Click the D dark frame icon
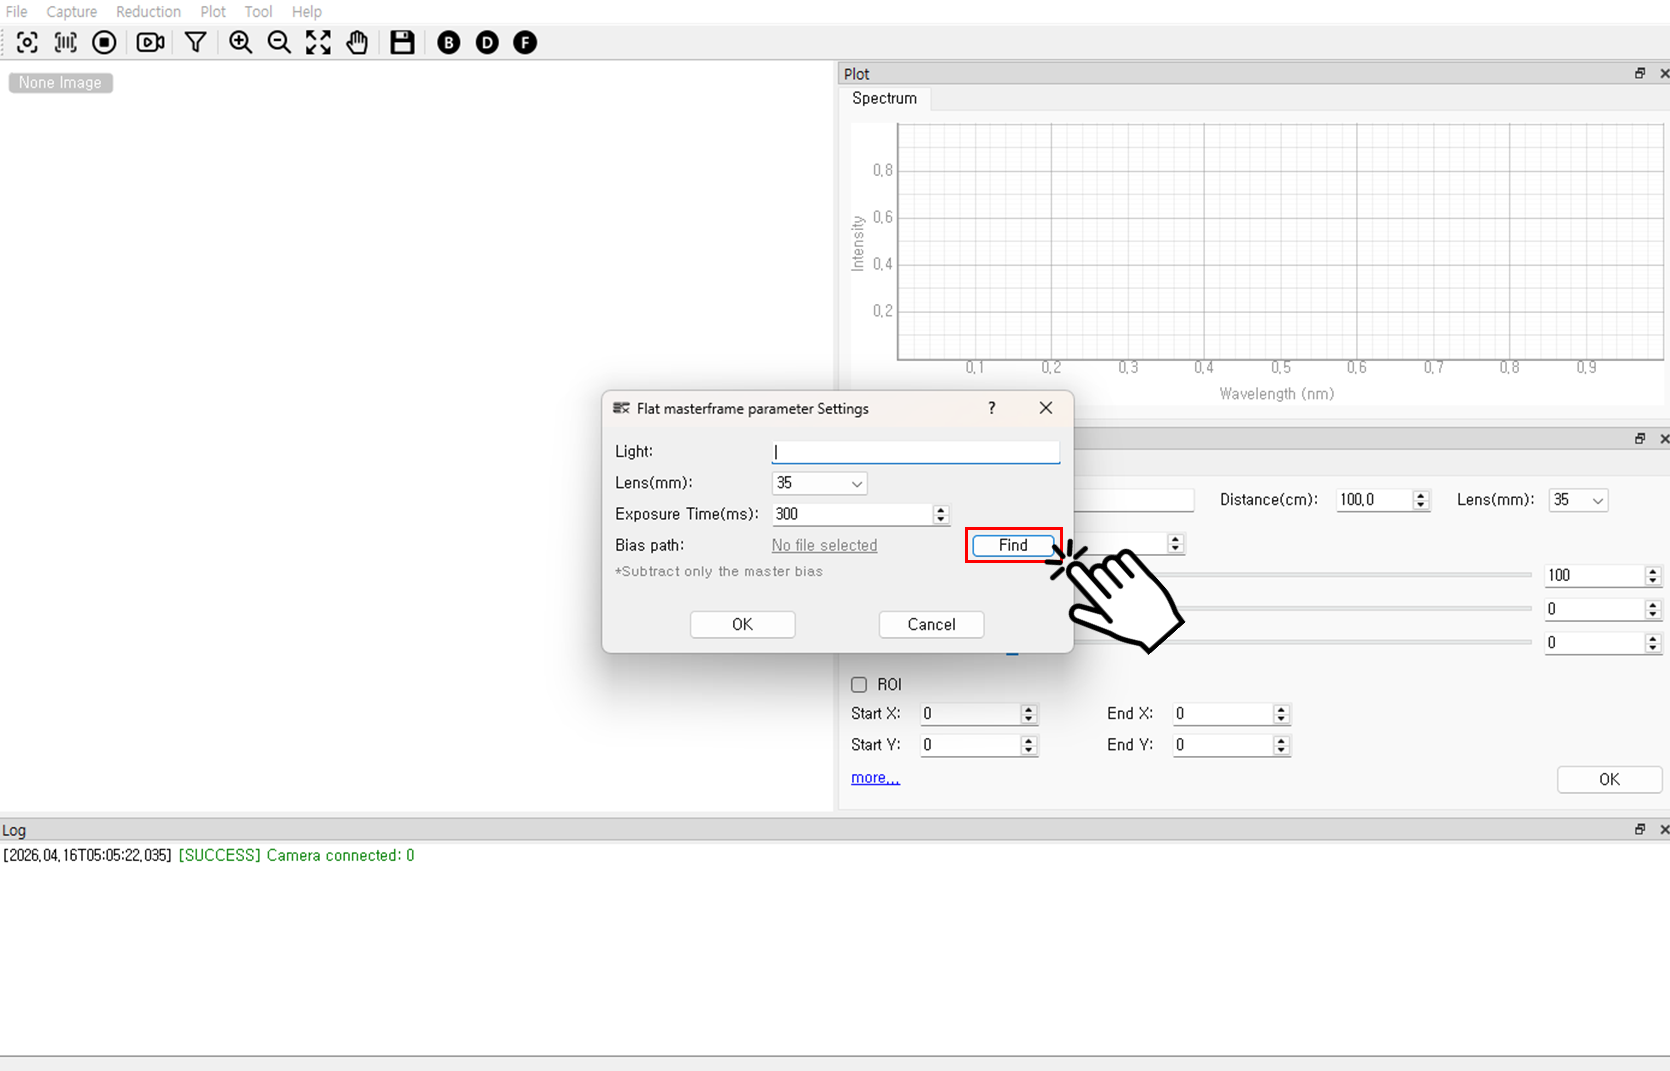Viewport: 1670px width, 1071px height. pos(487,42)
